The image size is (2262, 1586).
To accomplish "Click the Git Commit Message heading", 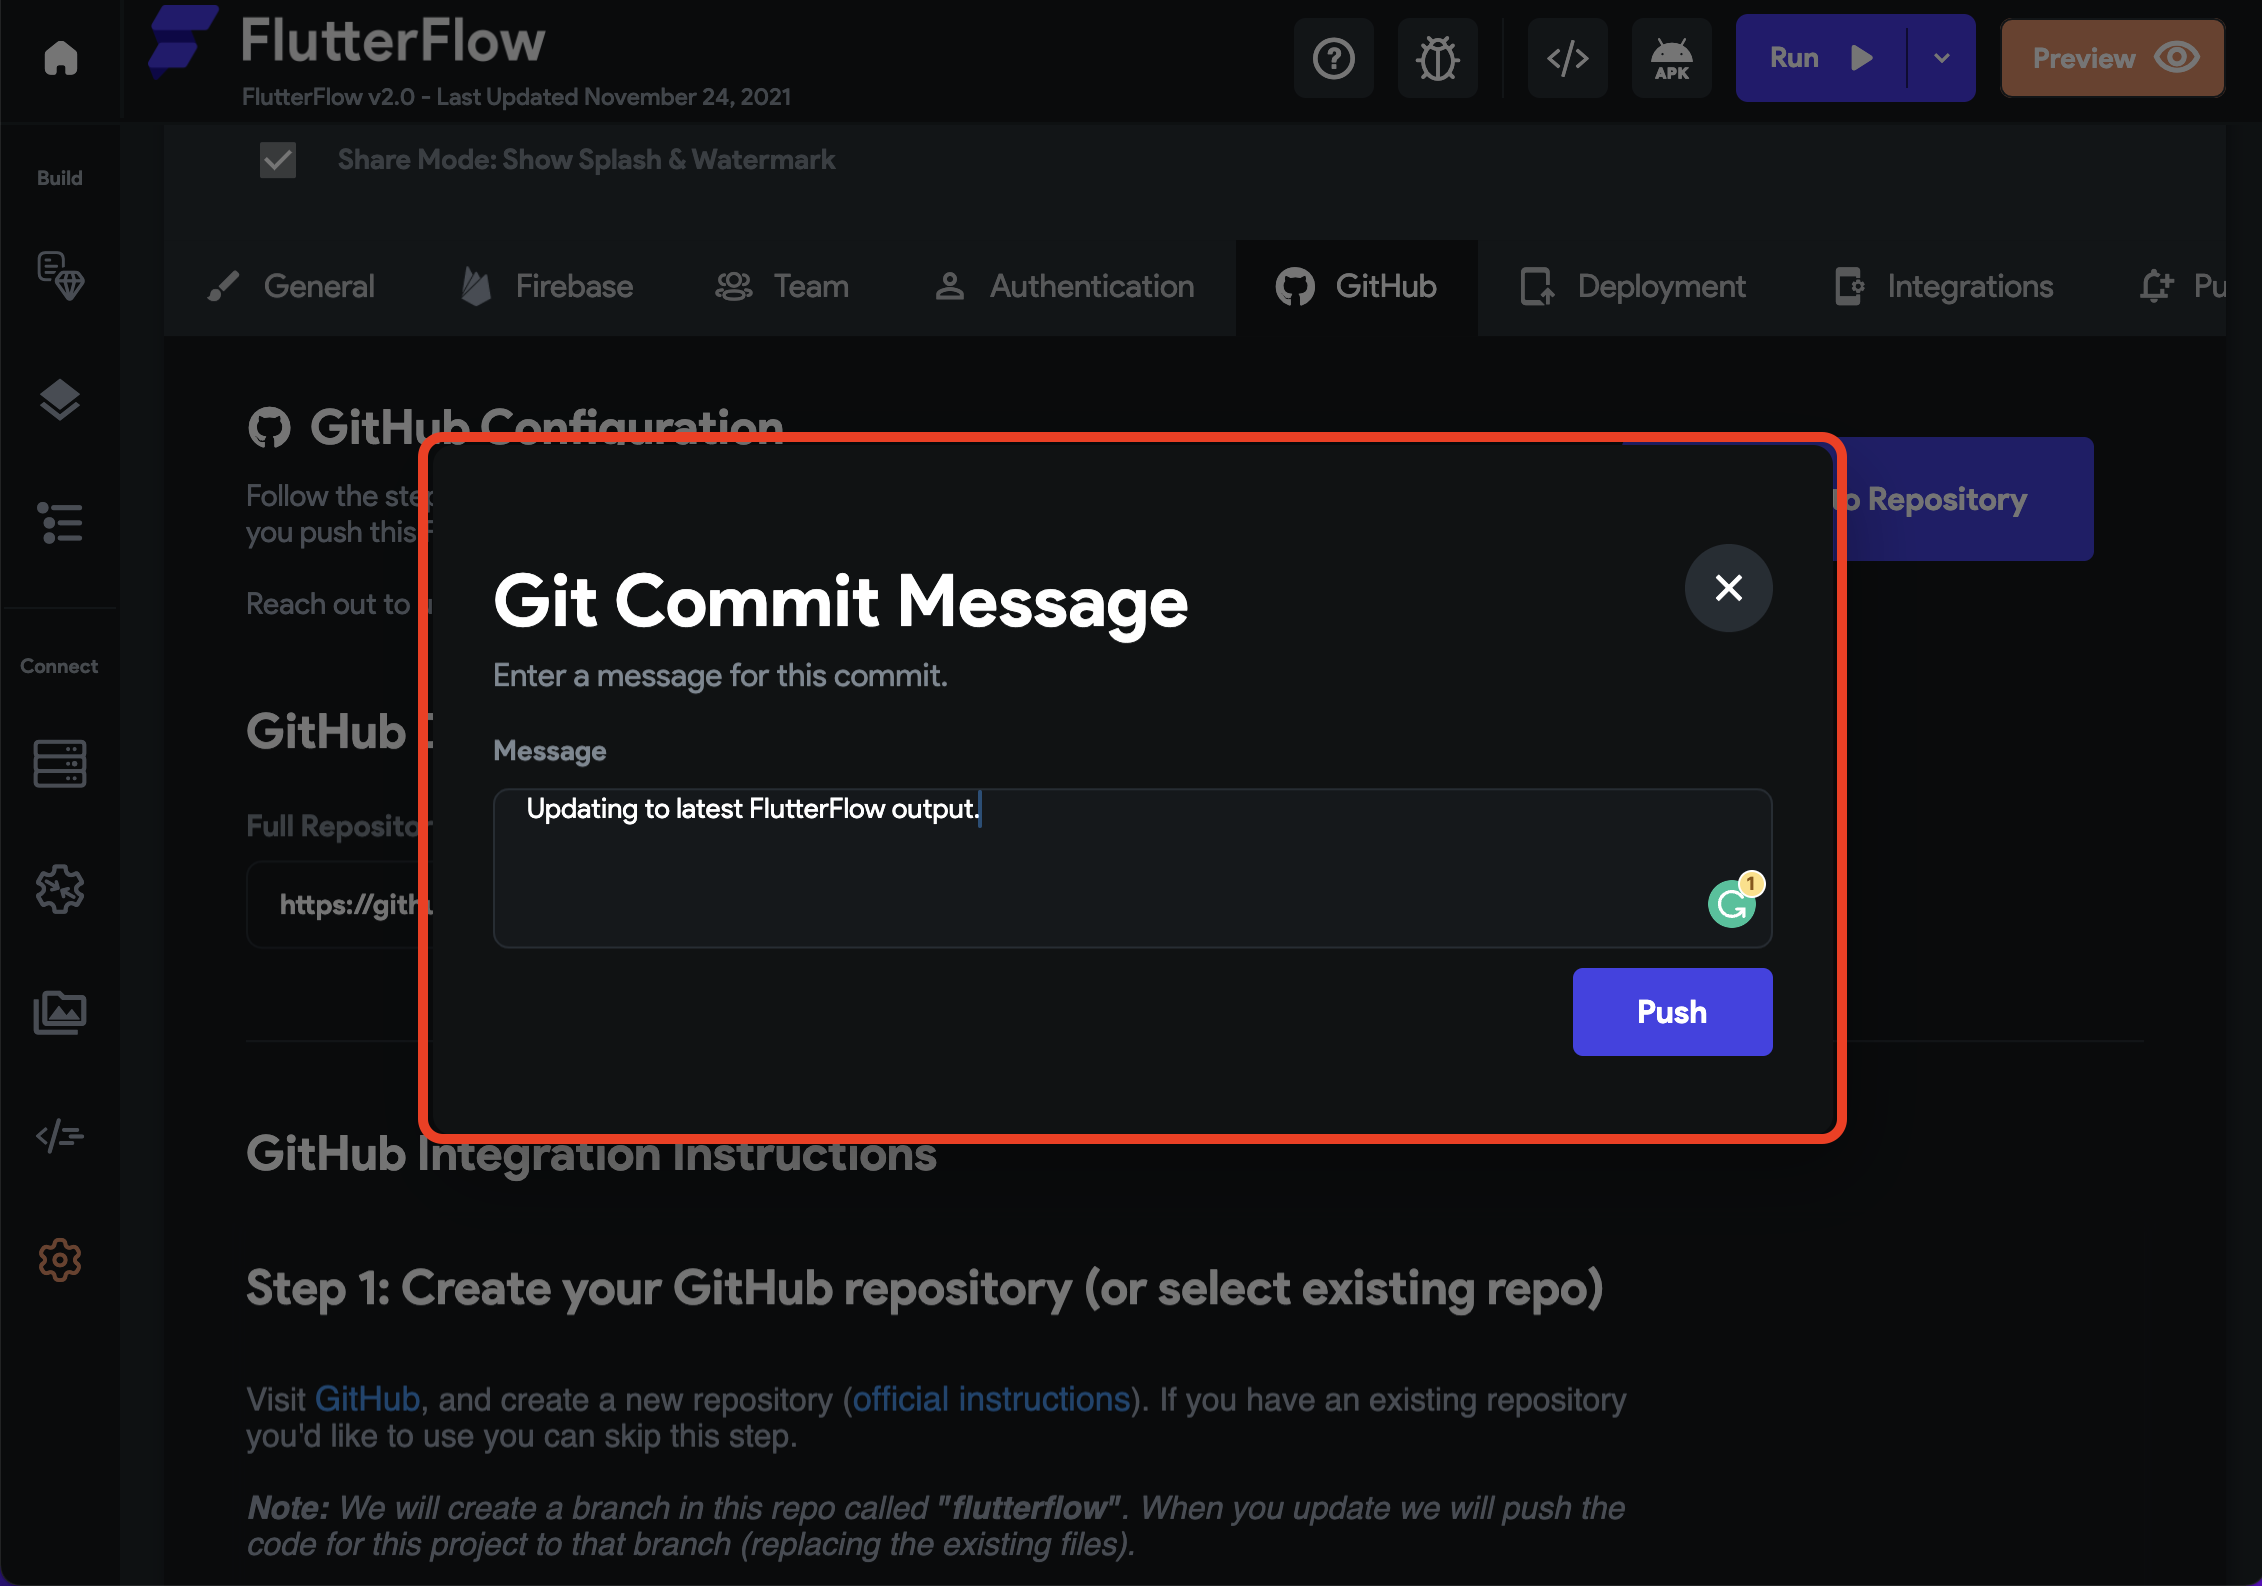I will click(840, 603).
